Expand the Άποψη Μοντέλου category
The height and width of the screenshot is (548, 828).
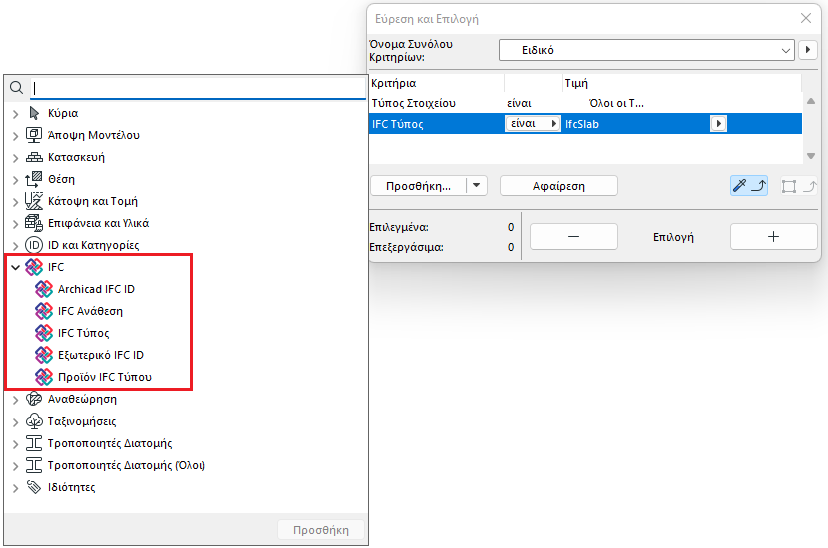(x=15, y=136)
